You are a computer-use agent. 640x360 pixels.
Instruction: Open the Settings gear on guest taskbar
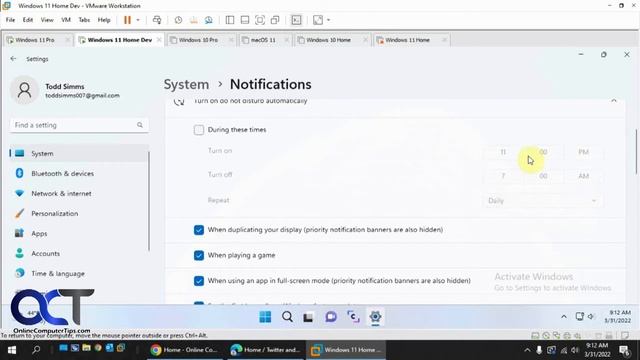coord(375,317)
